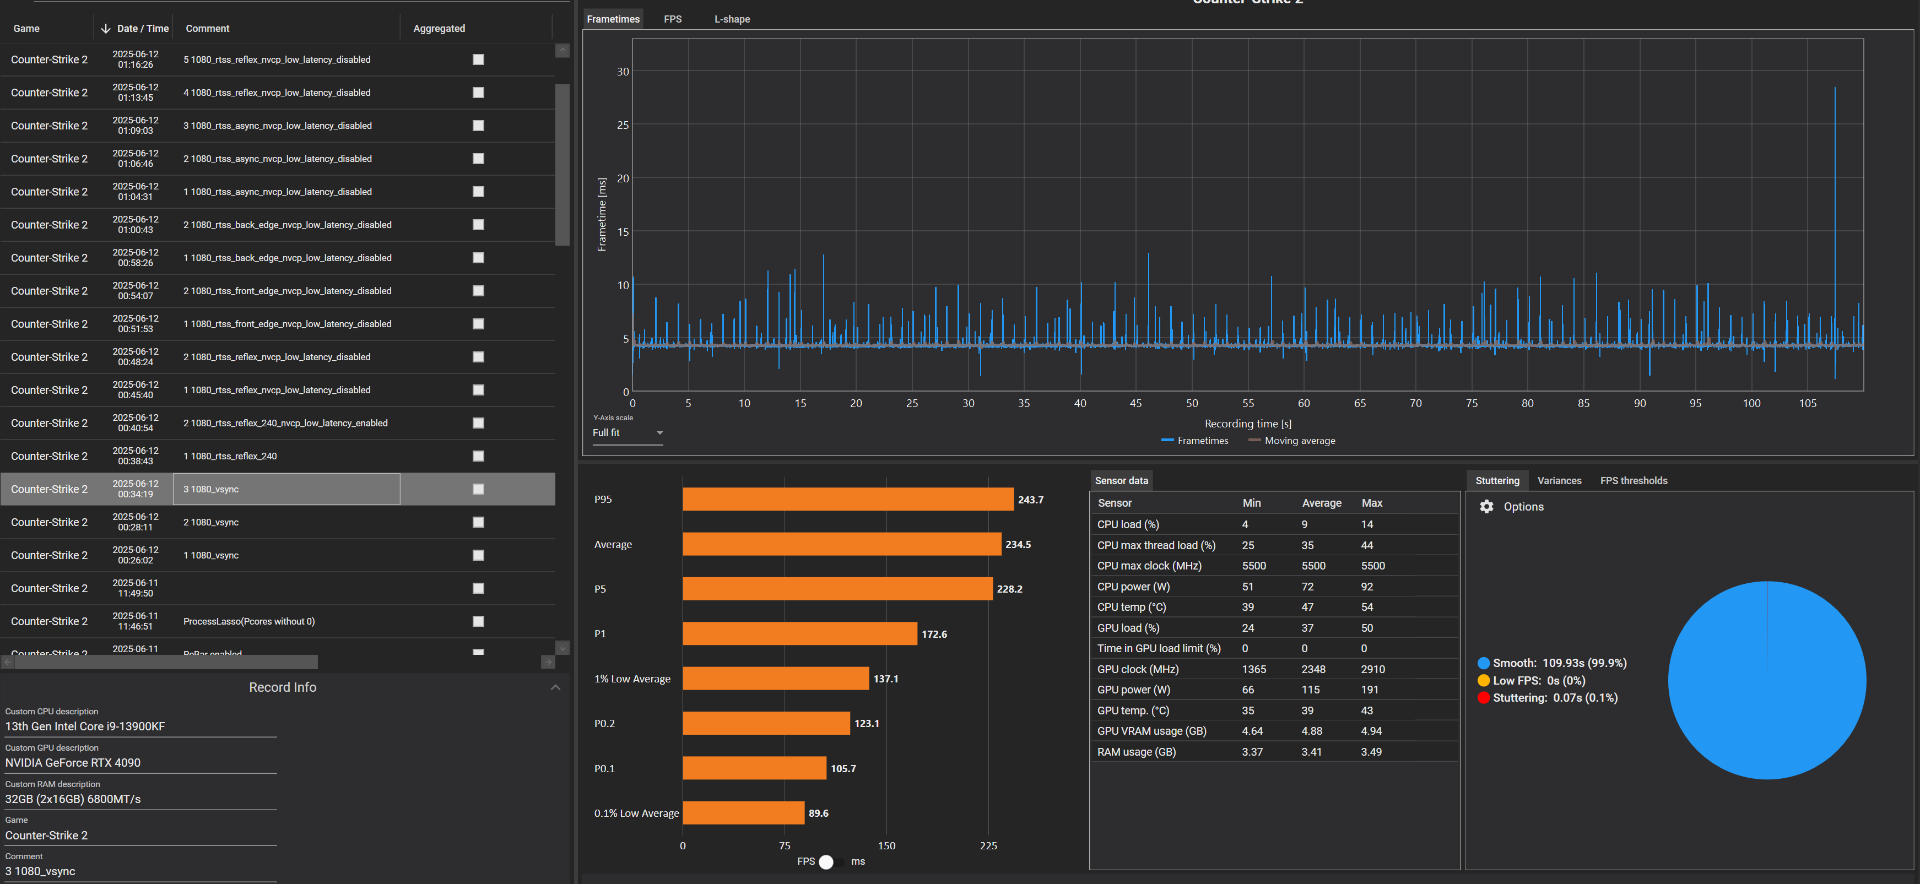Click the CPU temp (°C) sensor row
1920x884 pixels.
[1274, 607]
